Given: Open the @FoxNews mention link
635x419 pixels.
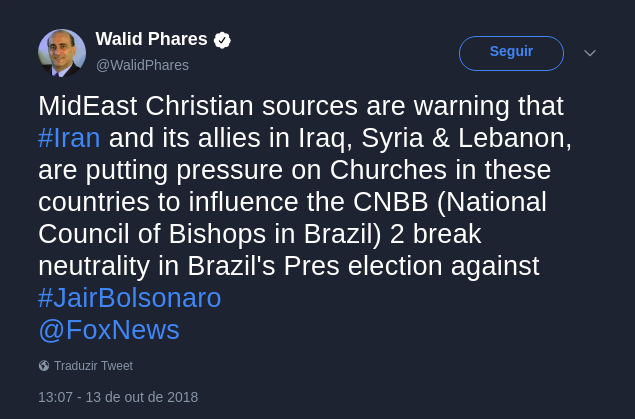Looking at the screenshot, I should (109, 330).
